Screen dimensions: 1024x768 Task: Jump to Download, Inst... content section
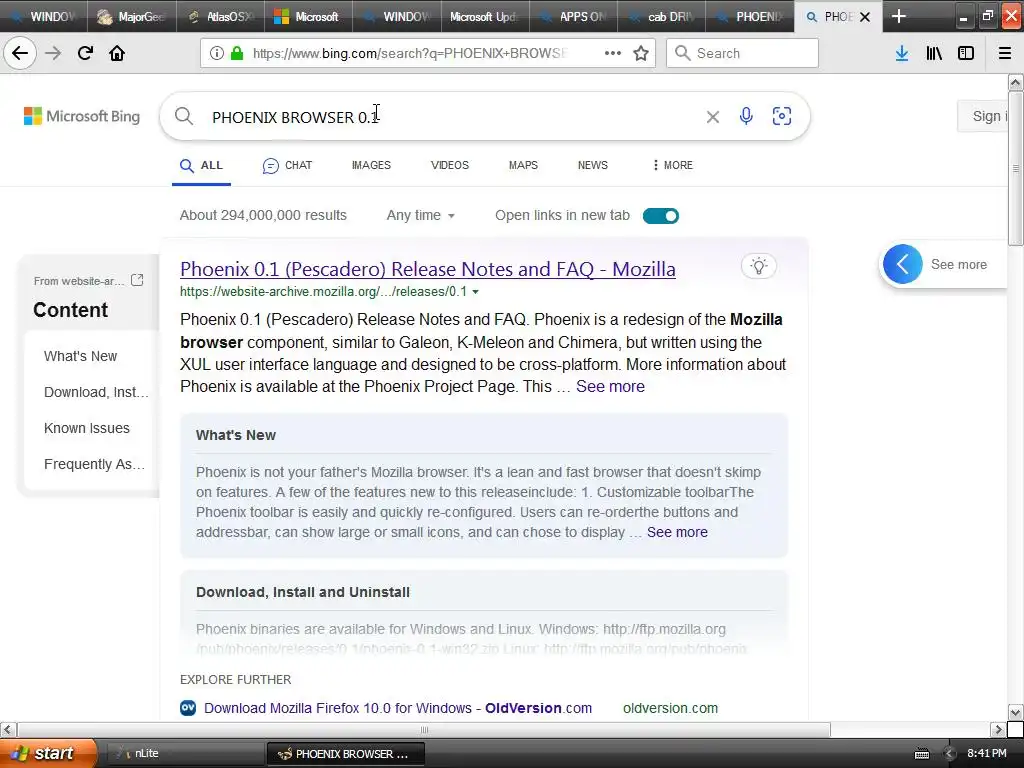click(96, 392)
